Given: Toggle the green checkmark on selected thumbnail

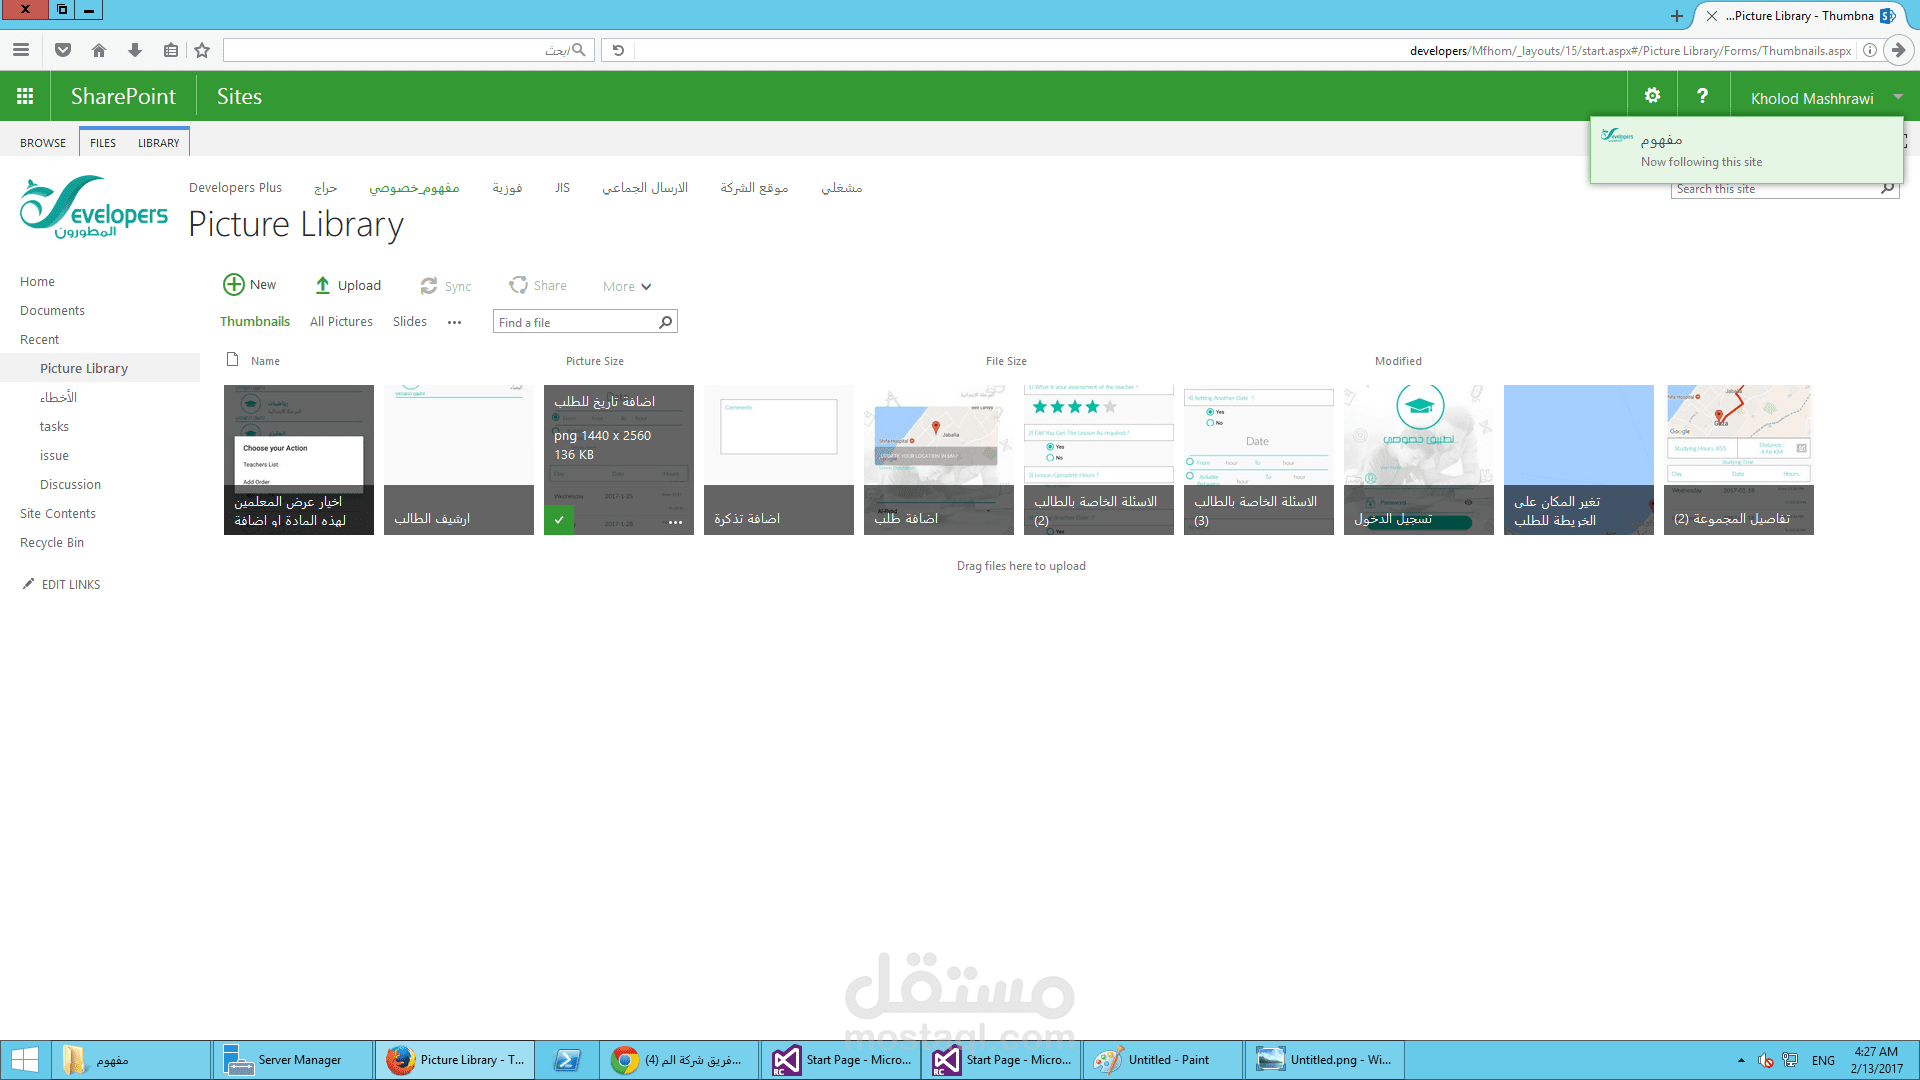Looking at the screenshot, I should coord(559,520).
